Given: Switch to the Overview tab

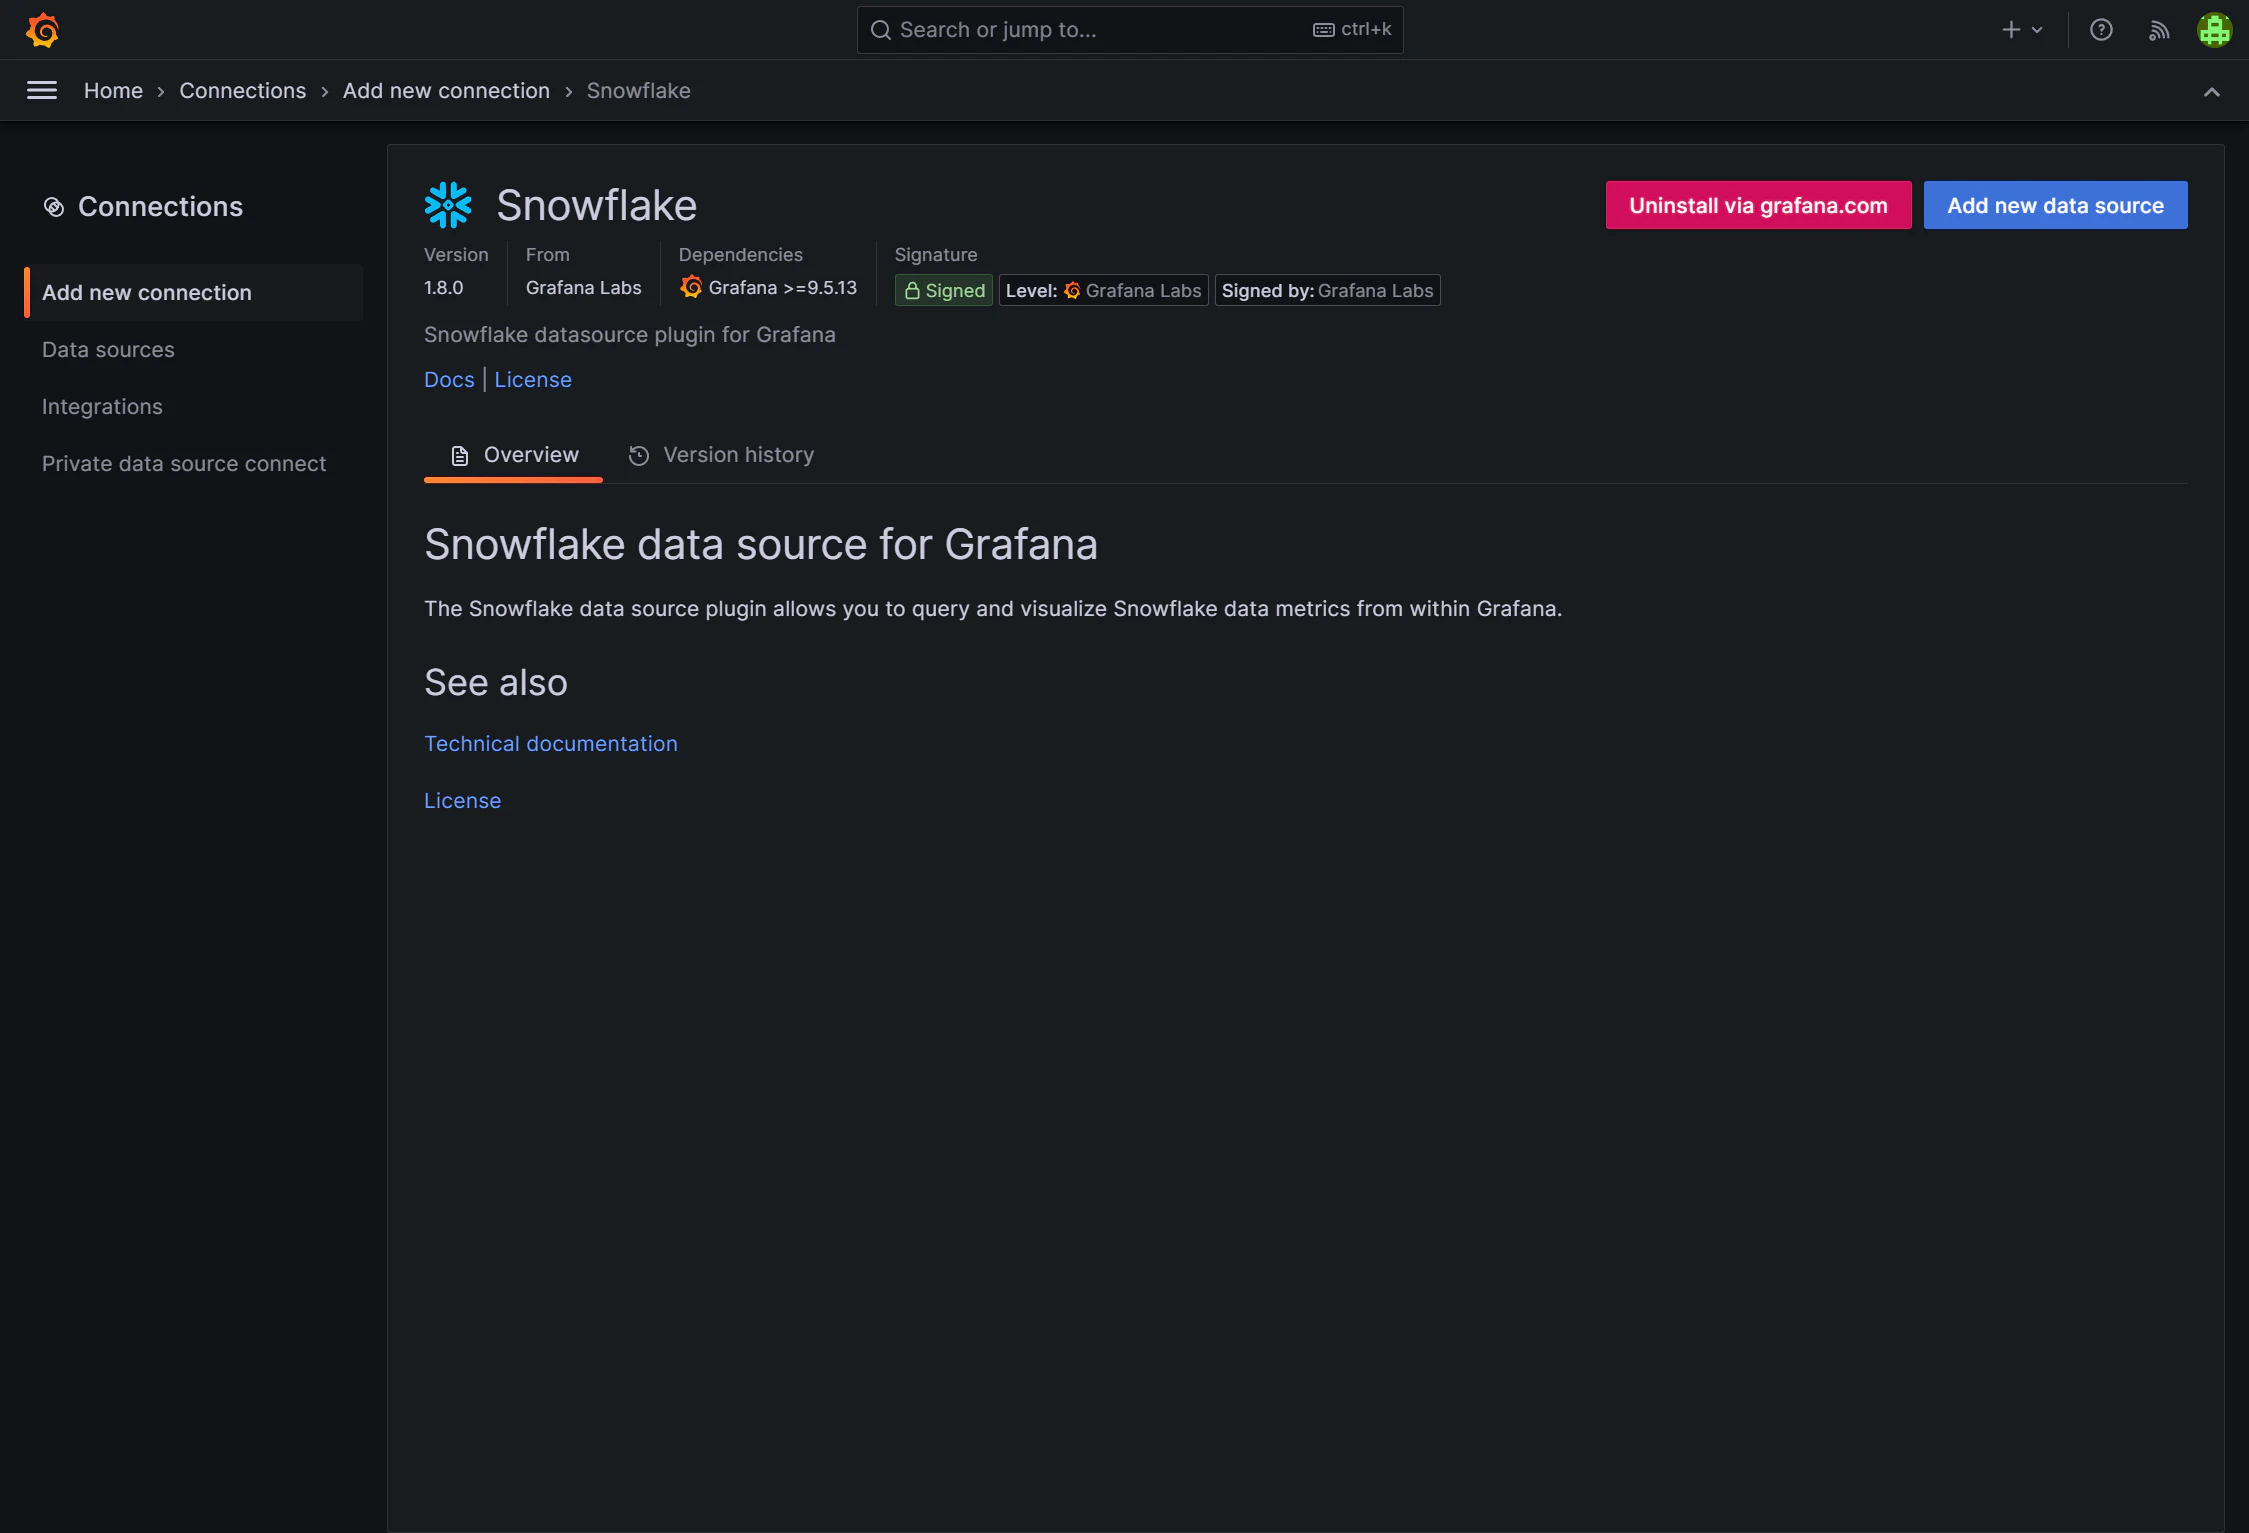Looking at the screenshot, I should tap(513, 455).
